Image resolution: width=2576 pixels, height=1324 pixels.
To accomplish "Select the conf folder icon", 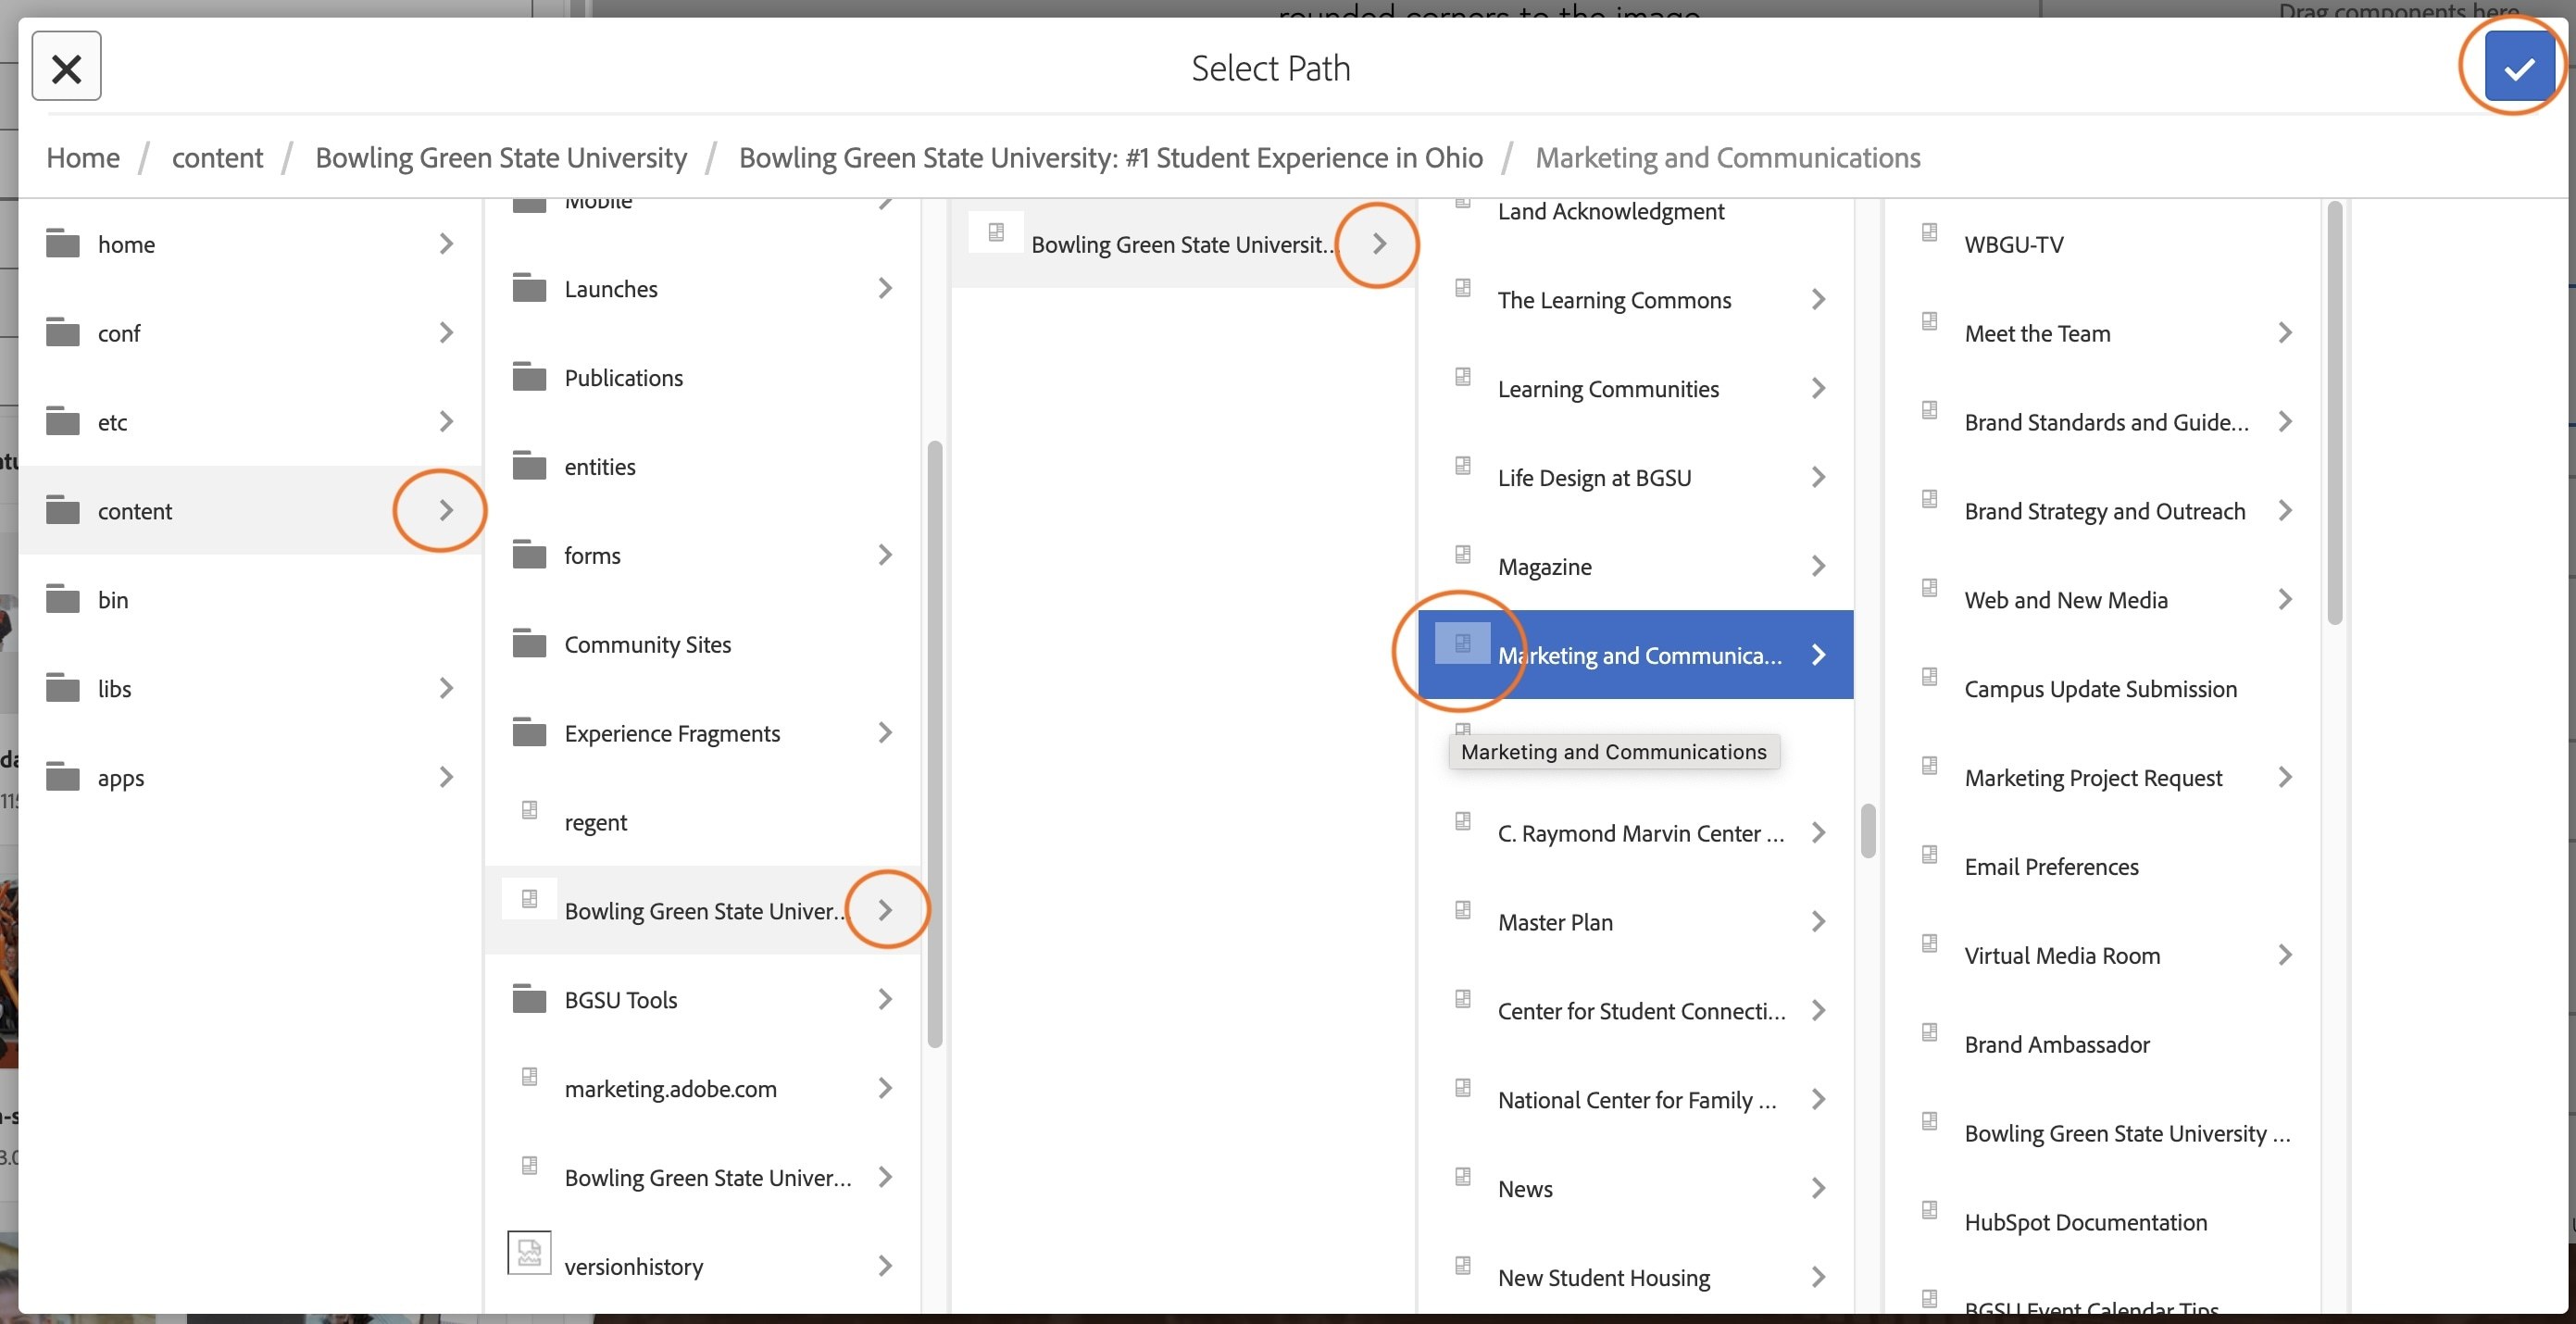I will pyautogui.click(x=63, y=332).
